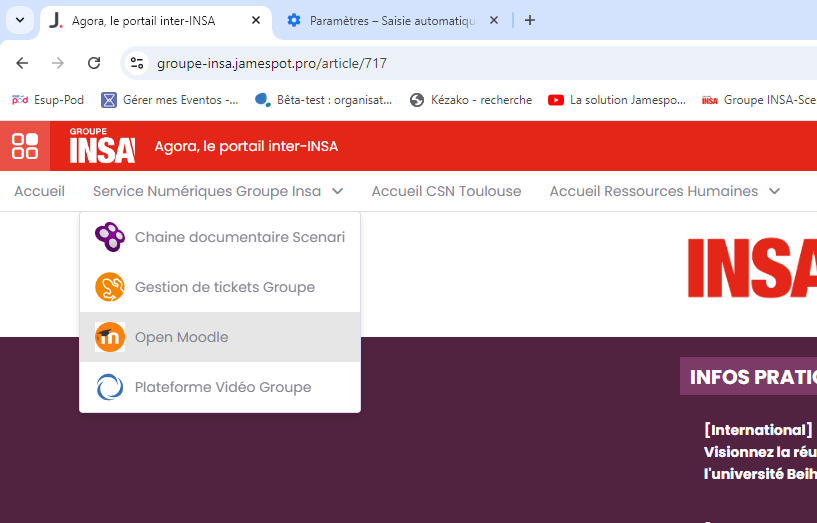Click the Gestion de tickets Groupe icon
The image size is (817, 523).
pyautogui.click(x=110, y=287)
